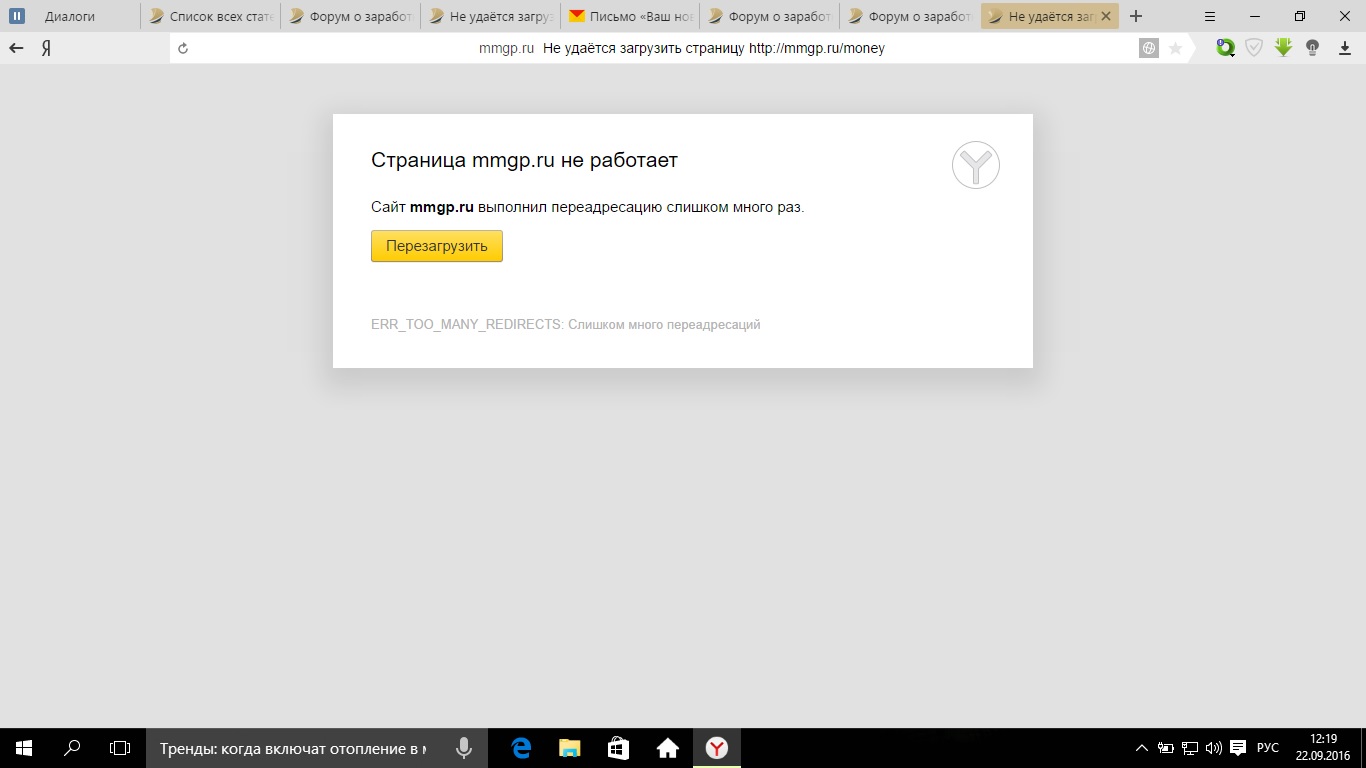The width and height of the screenshot is (1366, 768).
Task: Restore down the Yandex Browser window
Action: (x=1300, y=16)
